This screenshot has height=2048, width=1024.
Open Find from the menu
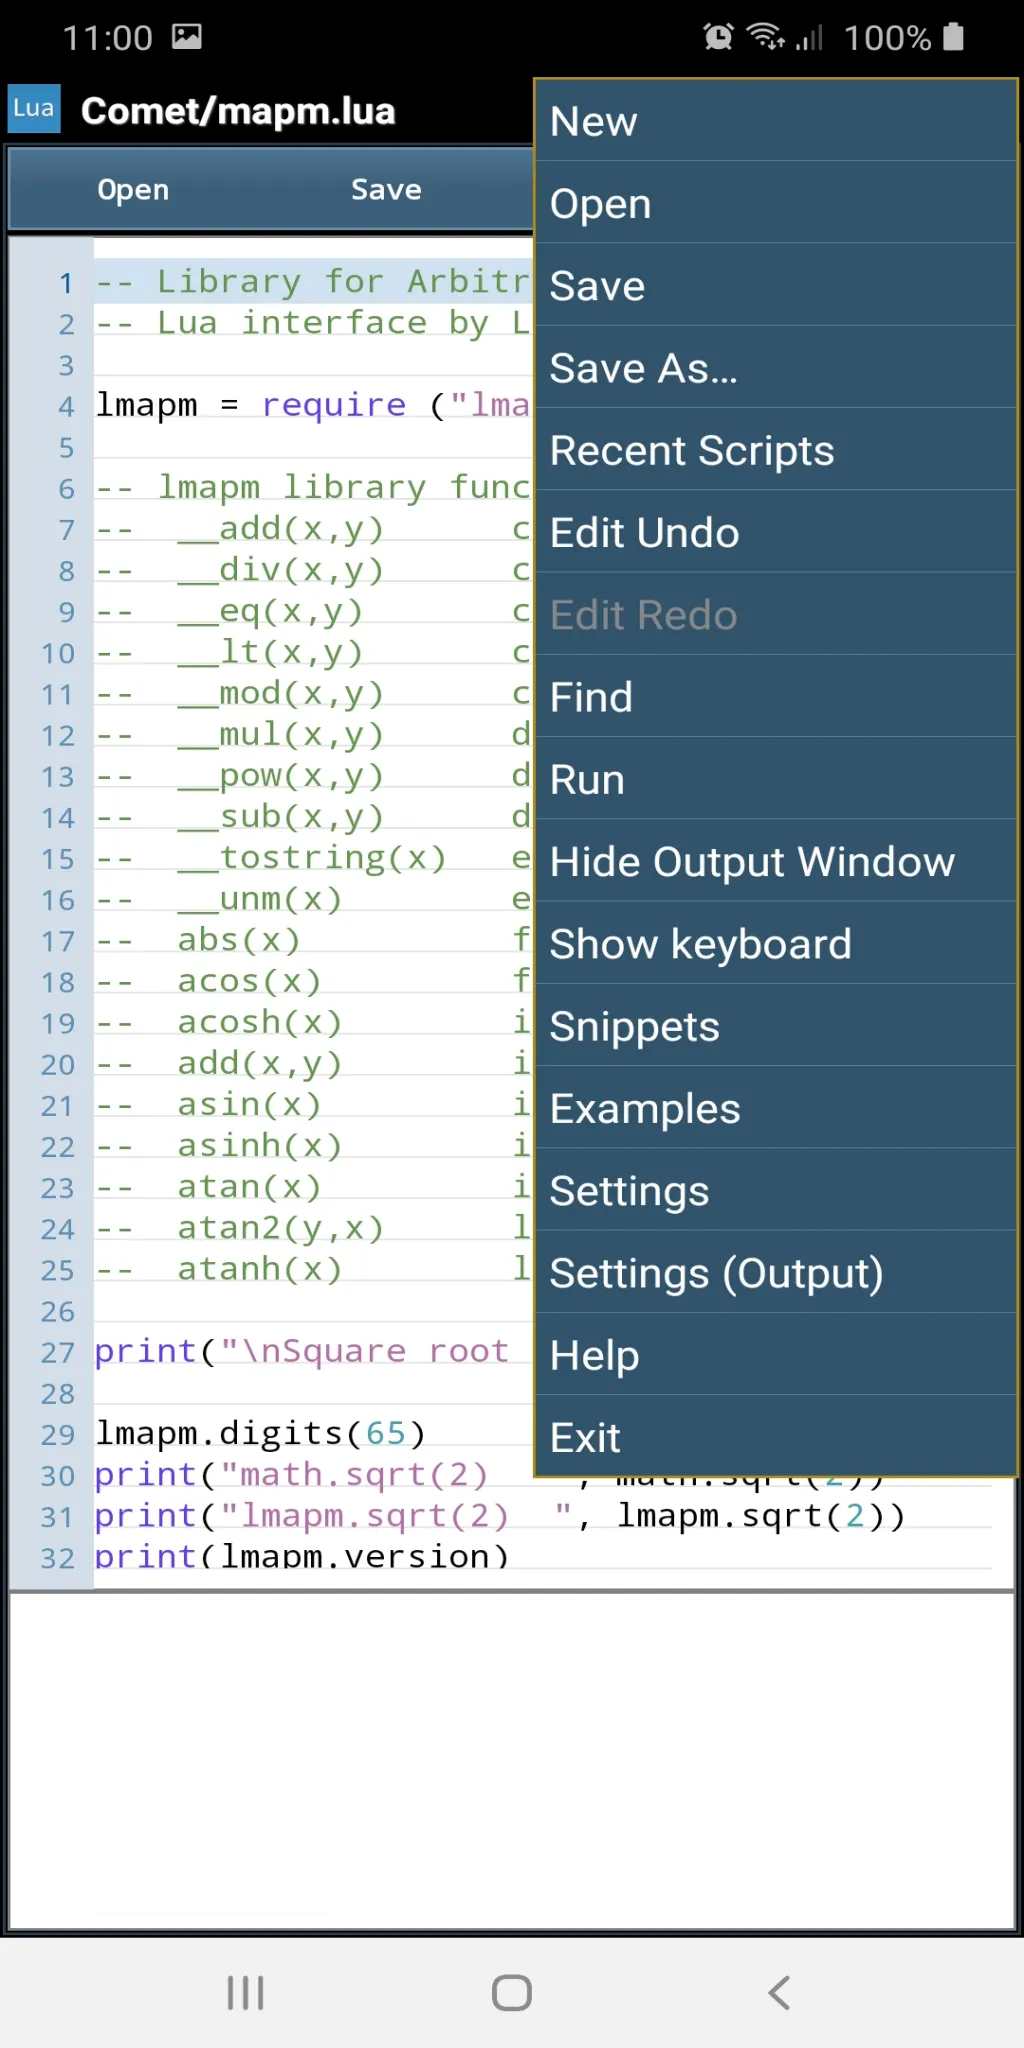click(776, 696)
